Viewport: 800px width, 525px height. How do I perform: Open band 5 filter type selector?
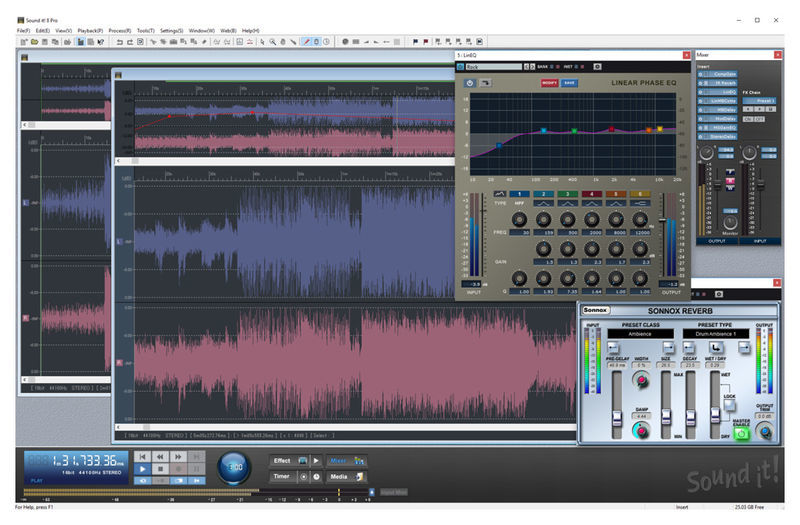[616, 204]
